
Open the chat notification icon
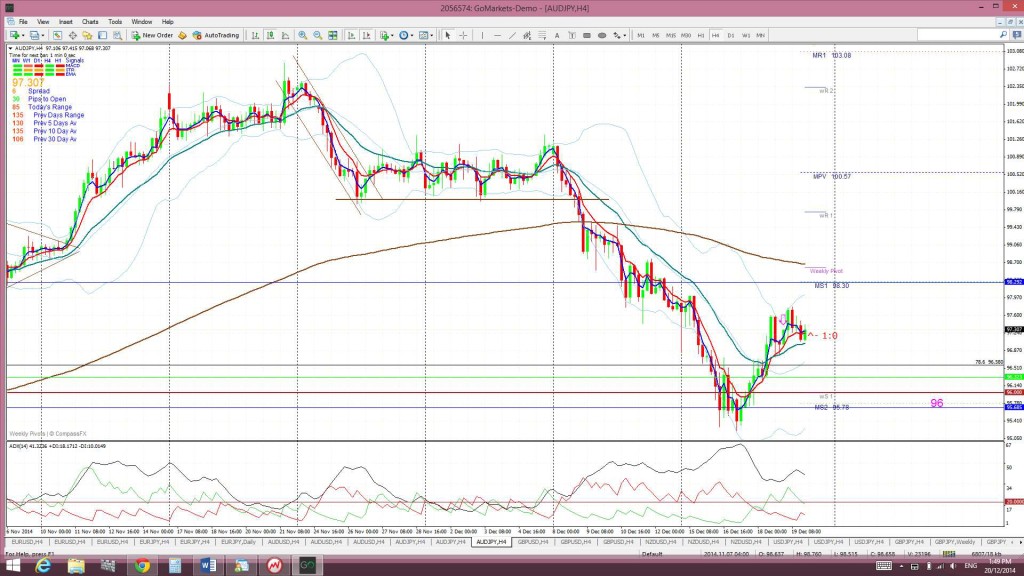tap(1017, 35)
